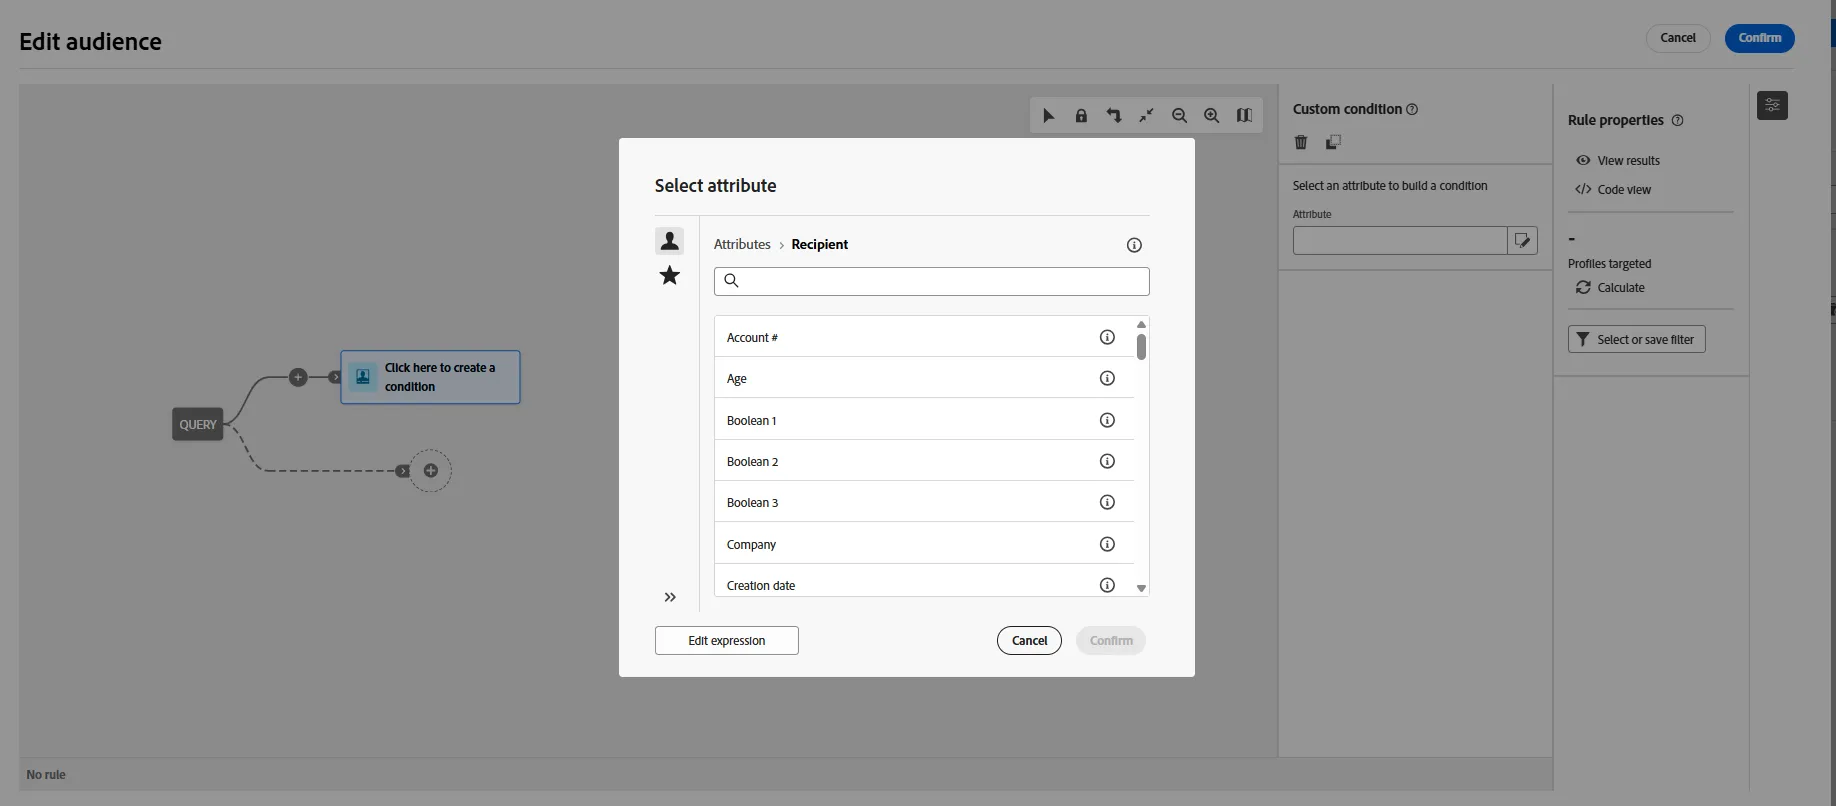1836x806 pixels.
Task: Select the person icon in attribute dialog
Action: click(x=670, y=241)
